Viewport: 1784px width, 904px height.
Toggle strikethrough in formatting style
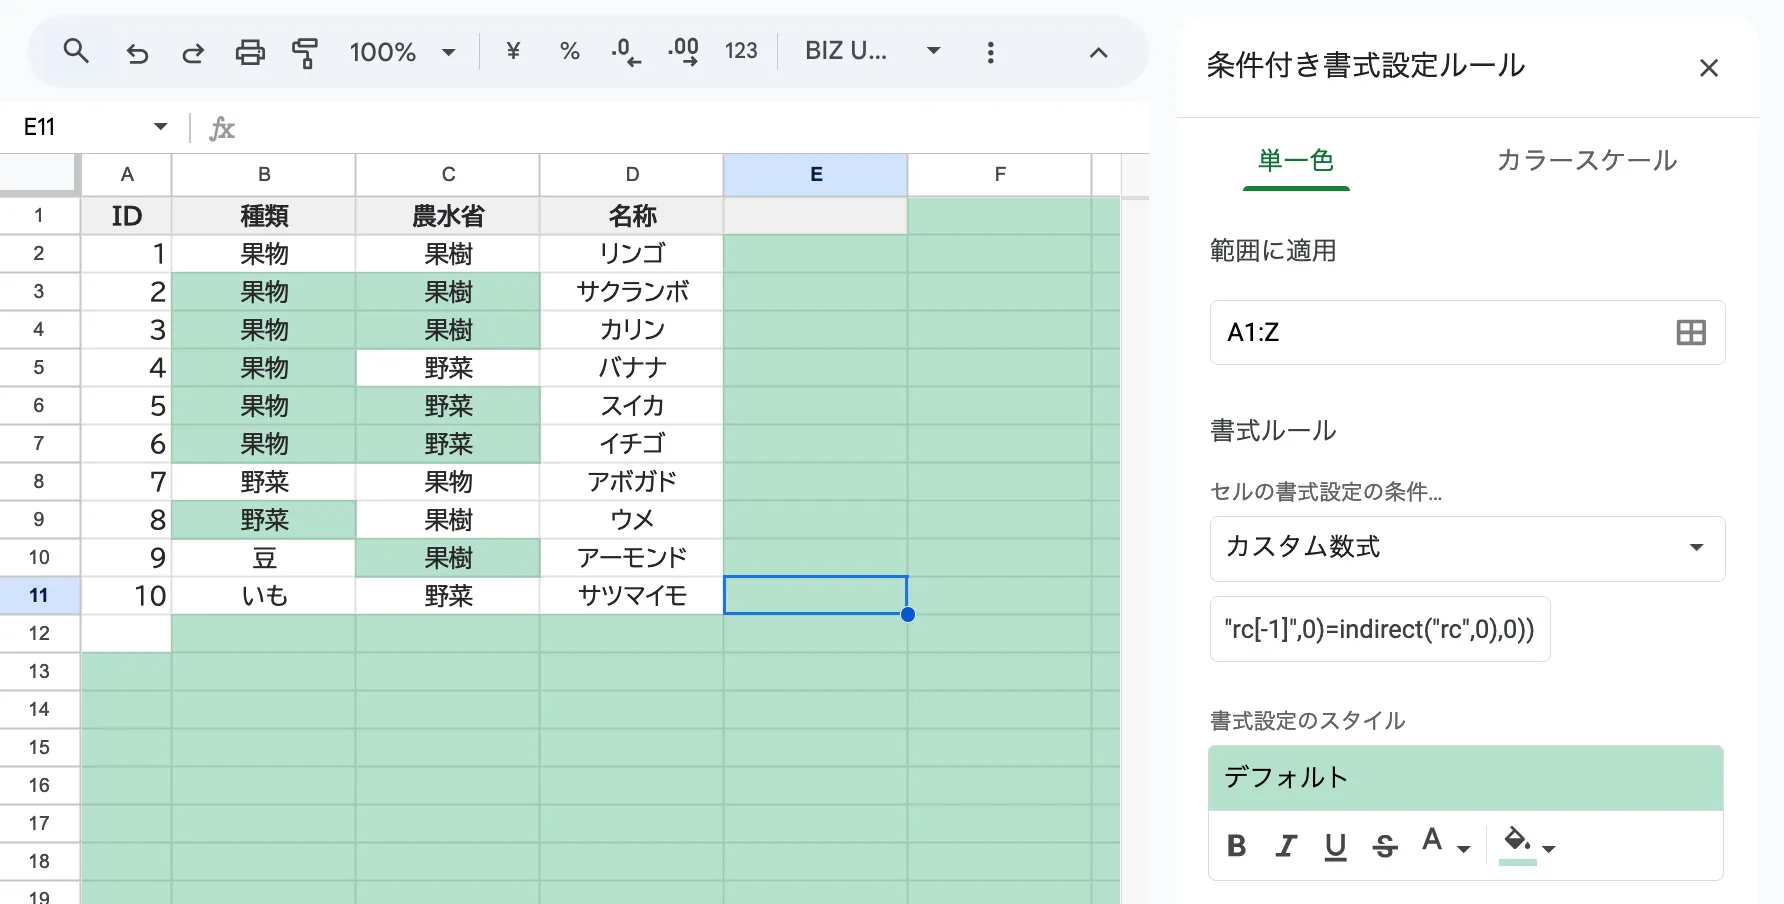[1385, 846]
